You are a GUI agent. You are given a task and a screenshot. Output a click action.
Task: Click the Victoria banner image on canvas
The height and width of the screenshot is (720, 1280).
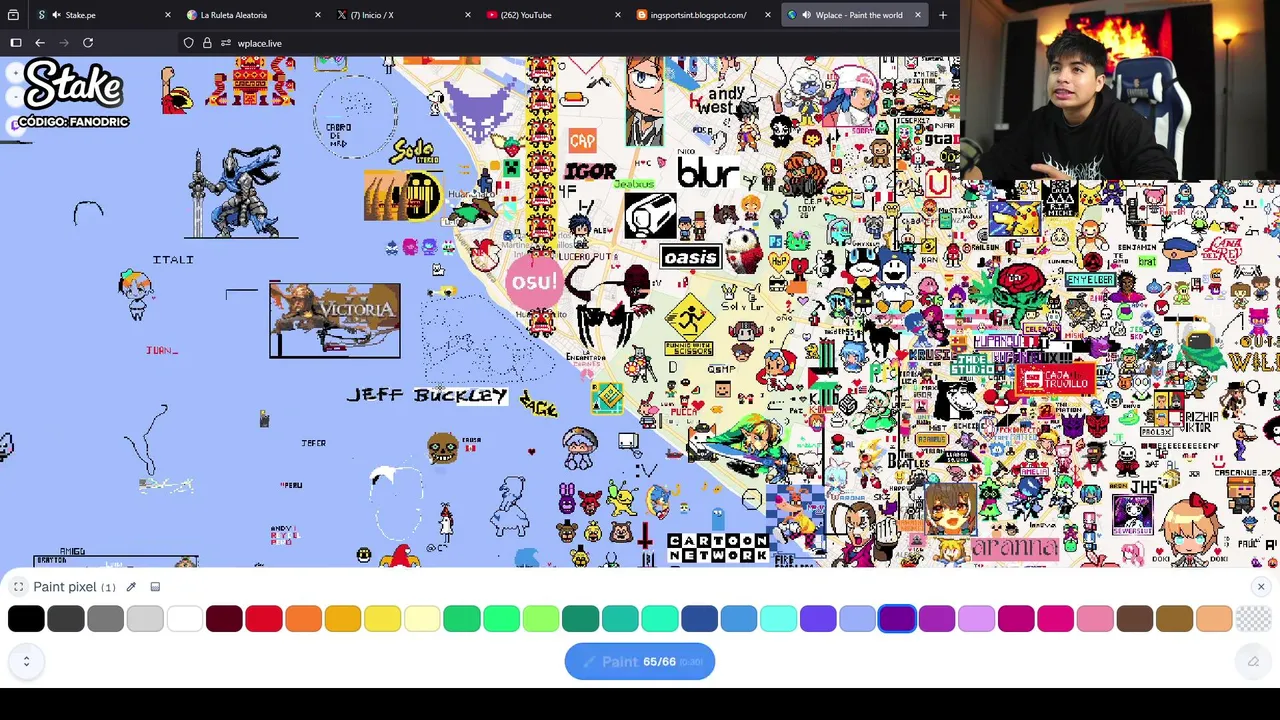(x=335, y=320)
